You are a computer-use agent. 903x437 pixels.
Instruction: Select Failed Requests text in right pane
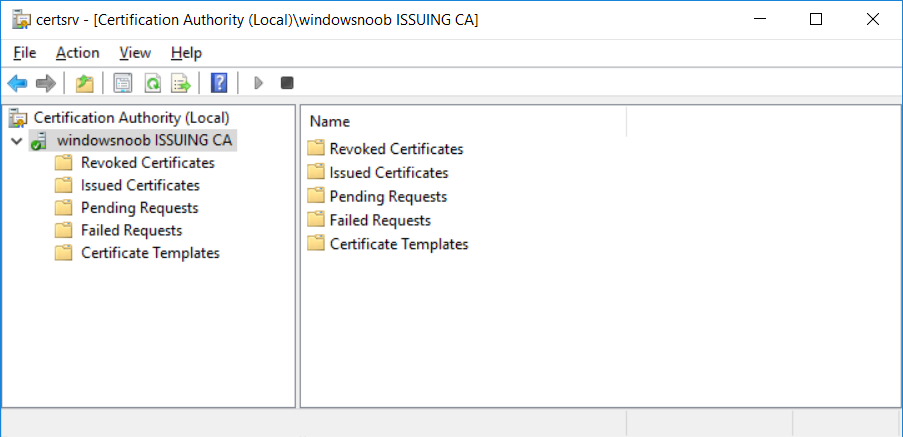pyautogui.click(x=381, y=220)
